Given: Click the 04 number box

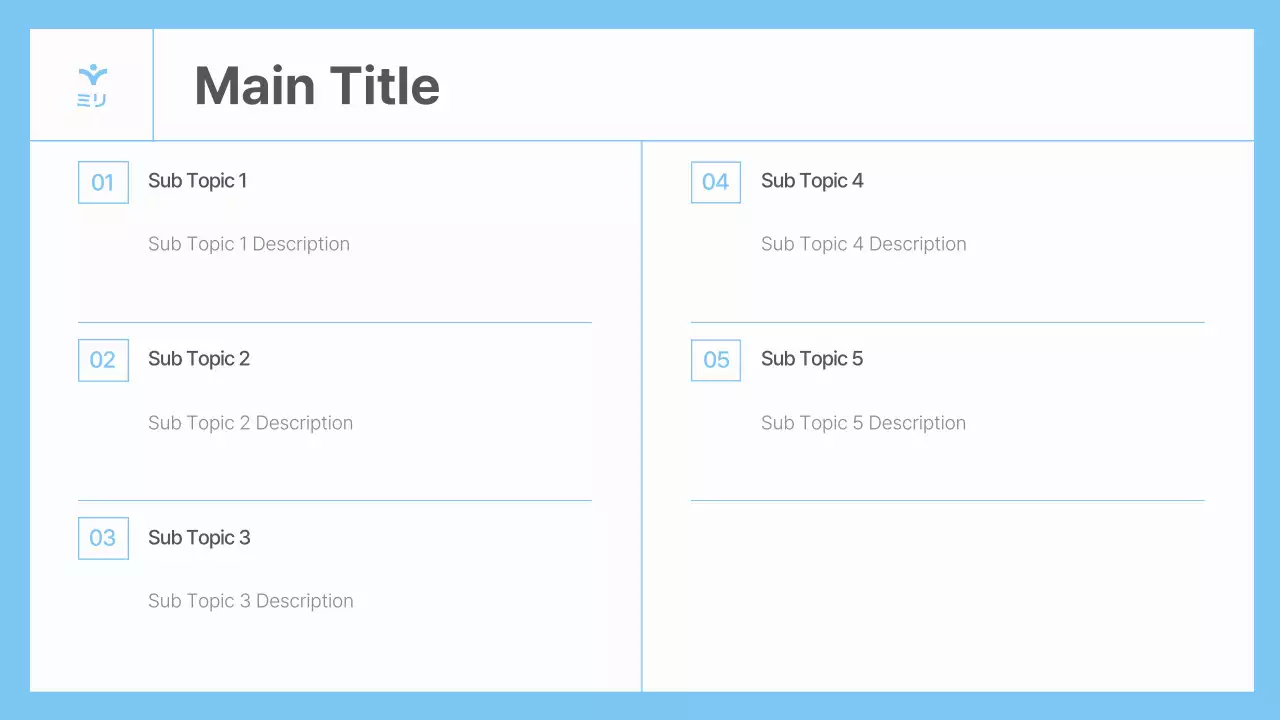Looking at the screenshot, I should (x=716, y=182).
